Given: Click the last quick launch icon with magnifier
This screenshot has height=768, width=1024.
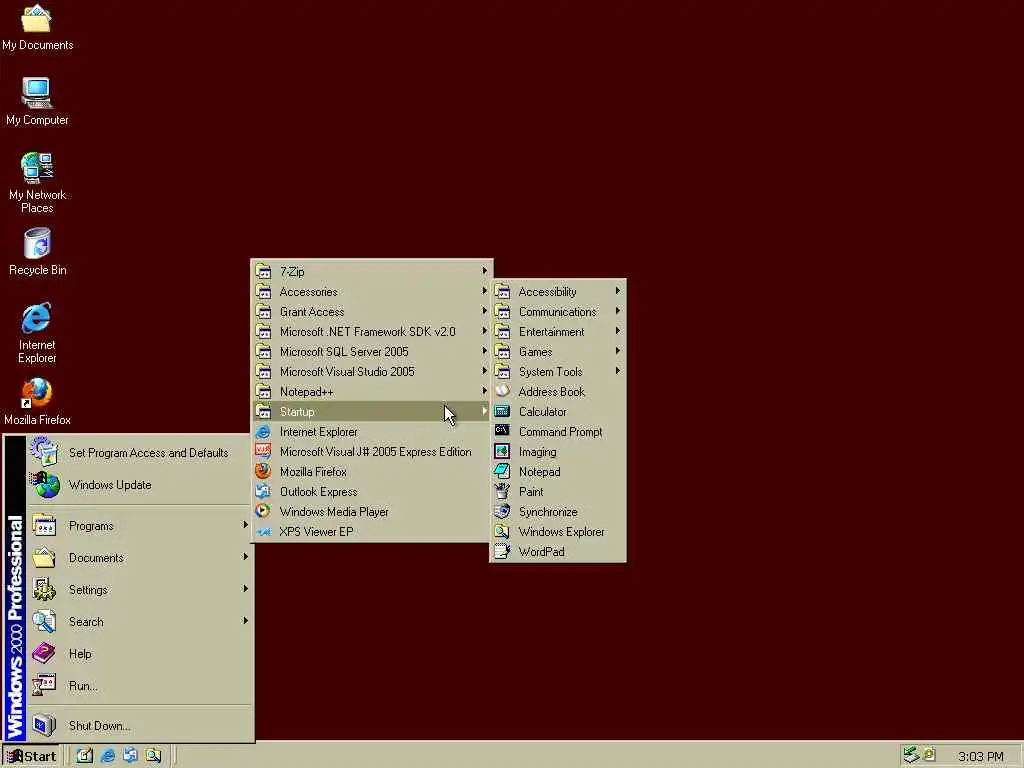Looking at the screenshot, I should (x=153, y=756).
